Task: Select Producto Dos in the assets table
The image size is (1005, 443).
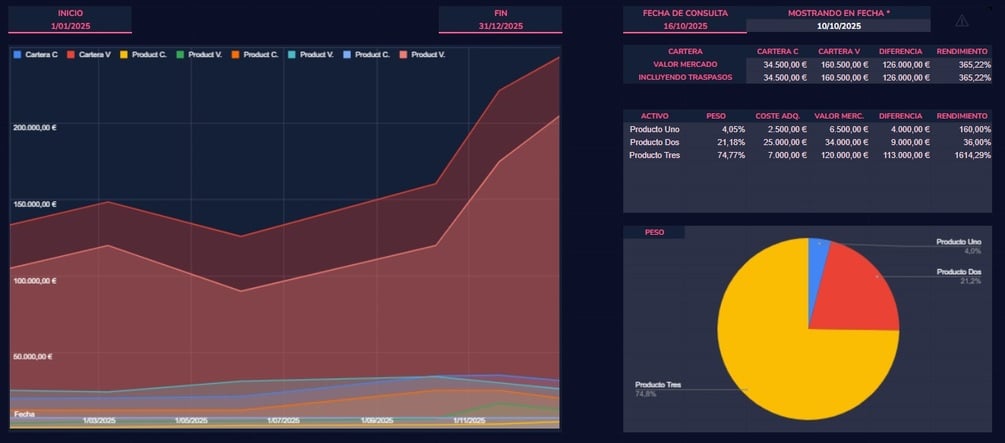Action: (x=654, y=142)
